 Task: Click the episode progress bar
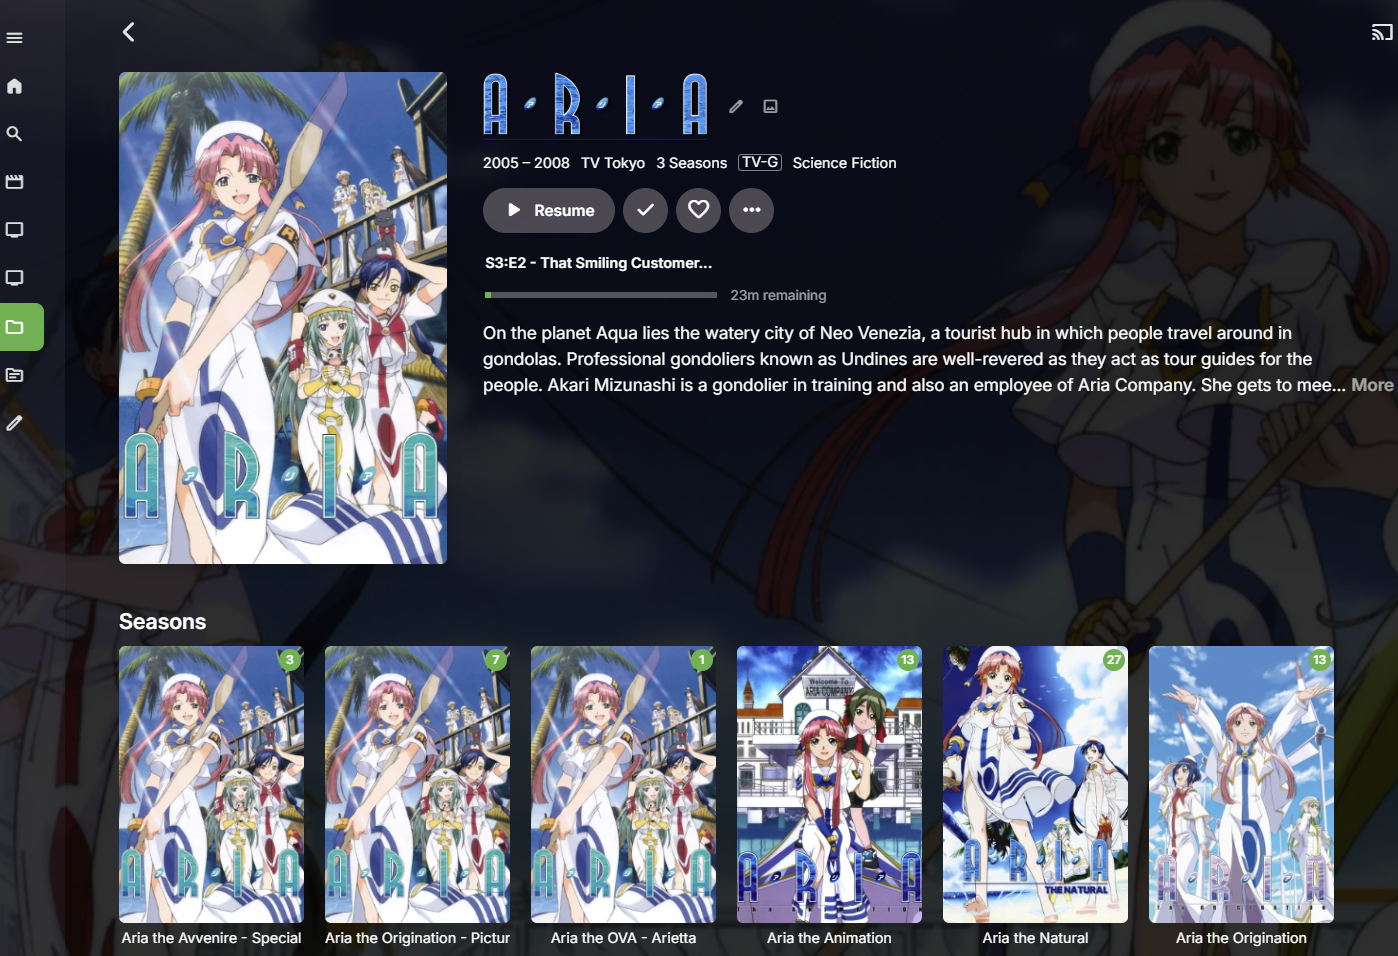[600, 295]
